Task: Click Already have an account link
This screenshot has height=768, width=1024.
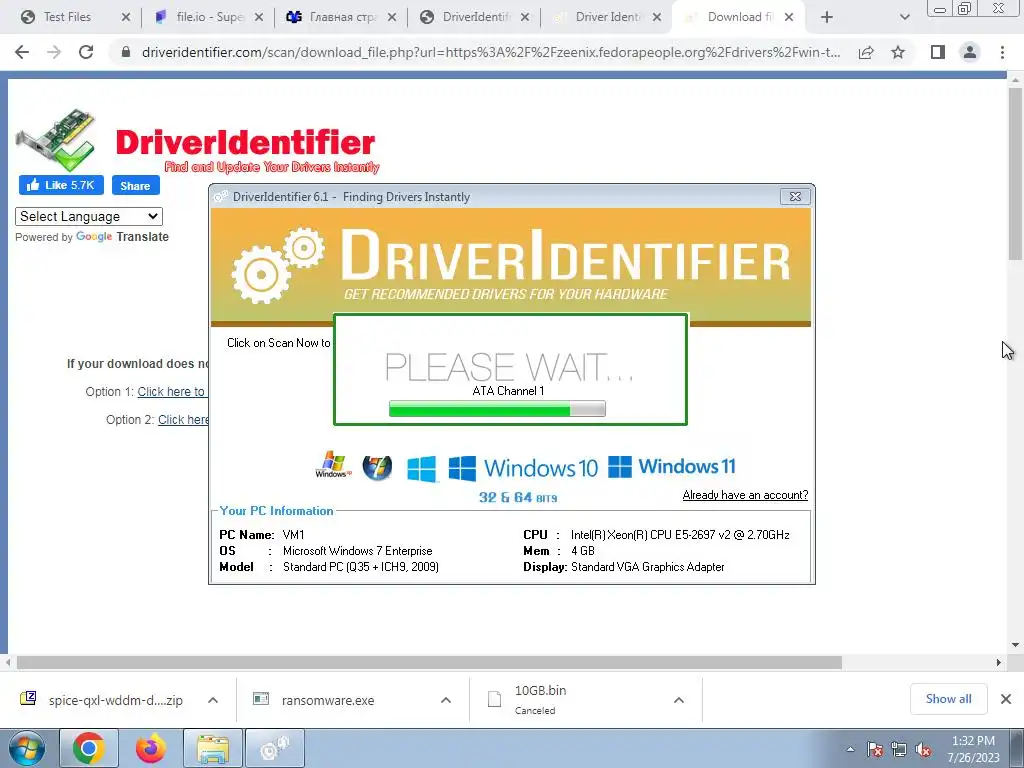Action: point(745,495)
